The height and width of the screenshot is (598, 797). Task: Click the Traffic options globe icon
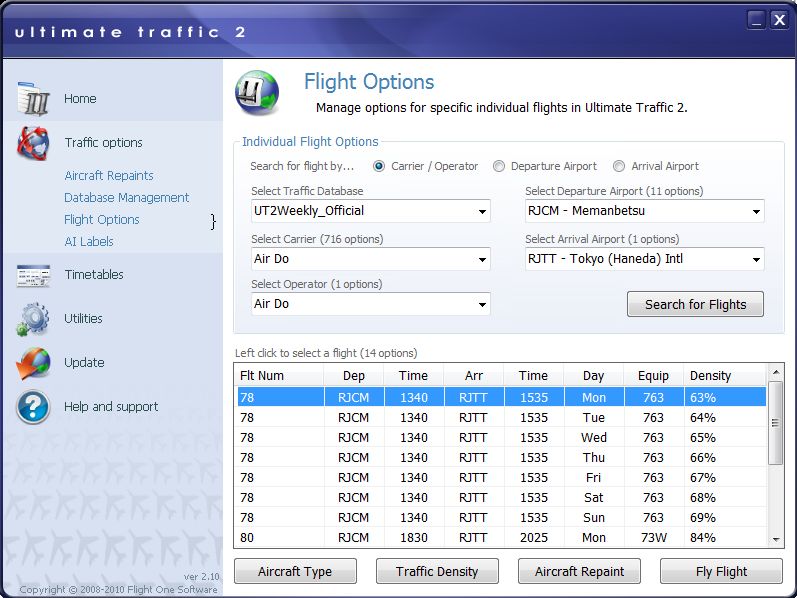click(x=33, y=143)
